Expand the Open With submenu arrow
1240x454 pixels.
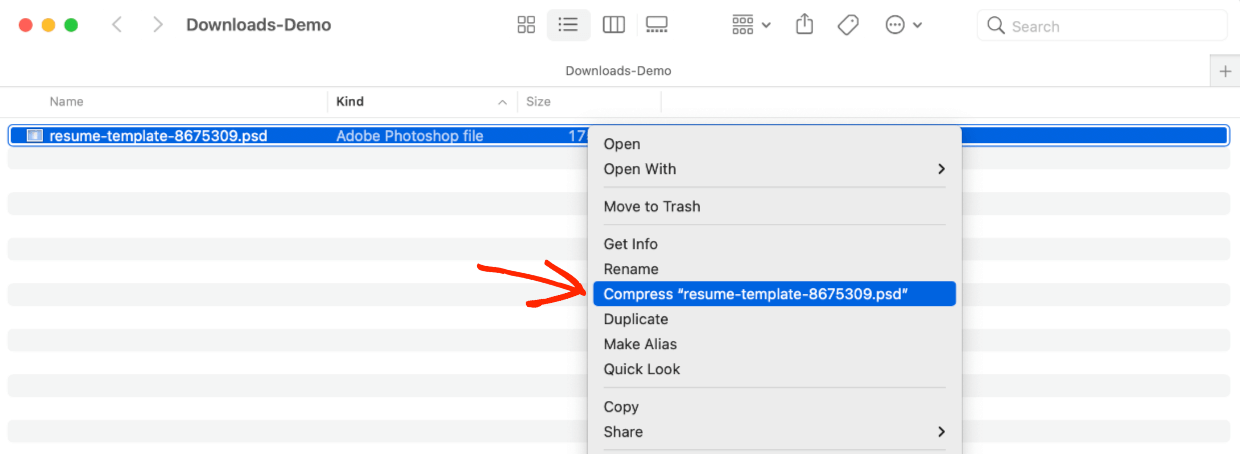coord(941,169)
